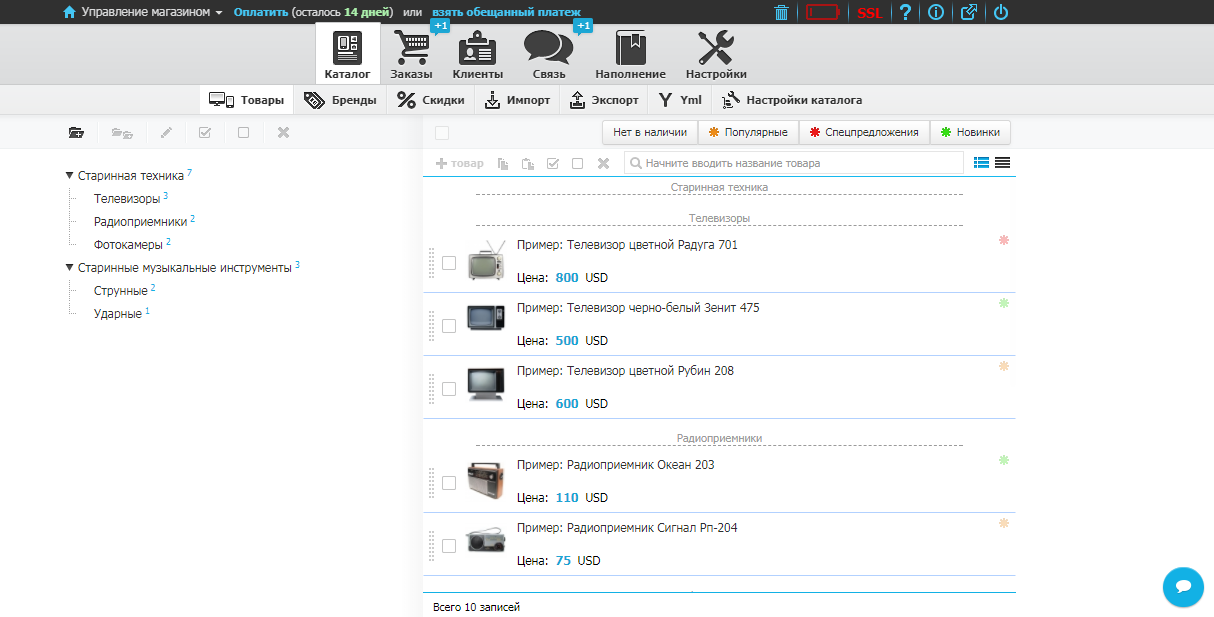Click uncheck-all square in category toolbar
The width and height of the screenshot is (1214, 617).
[x=243, y=132]
